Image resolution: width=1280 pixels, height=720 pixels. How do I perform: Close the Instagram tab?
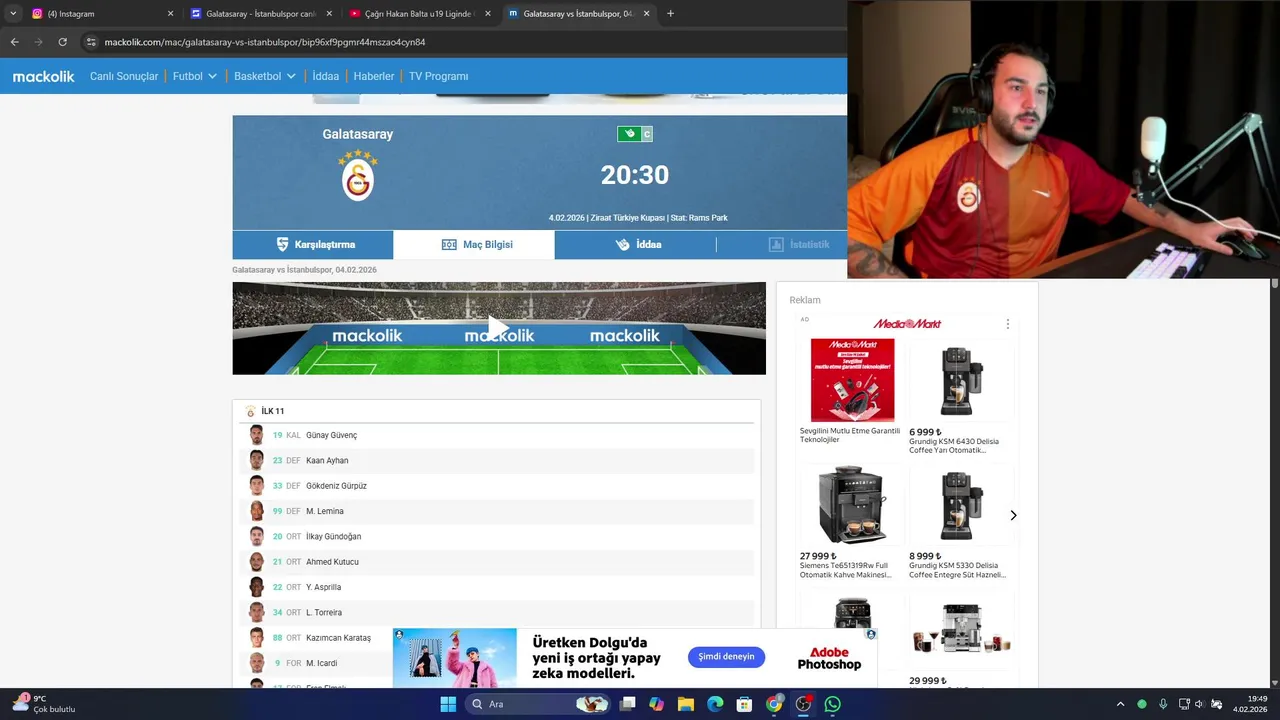click(x=170, y=14)
